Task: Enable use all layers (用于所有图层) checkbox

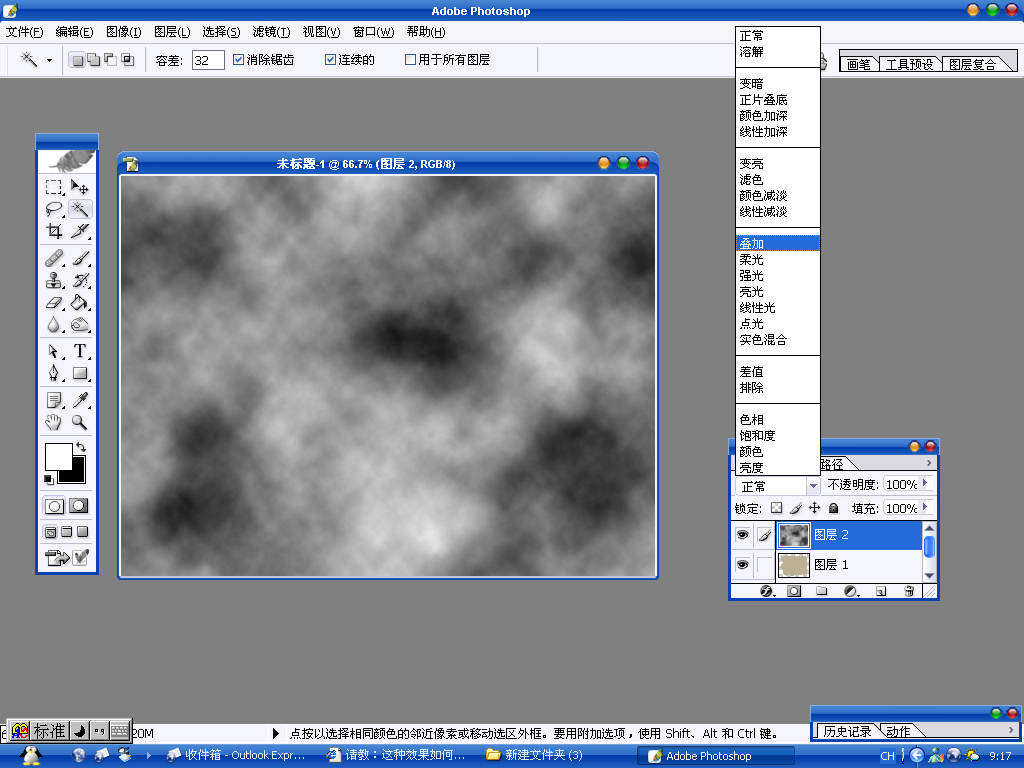Action: click(410, 59)
